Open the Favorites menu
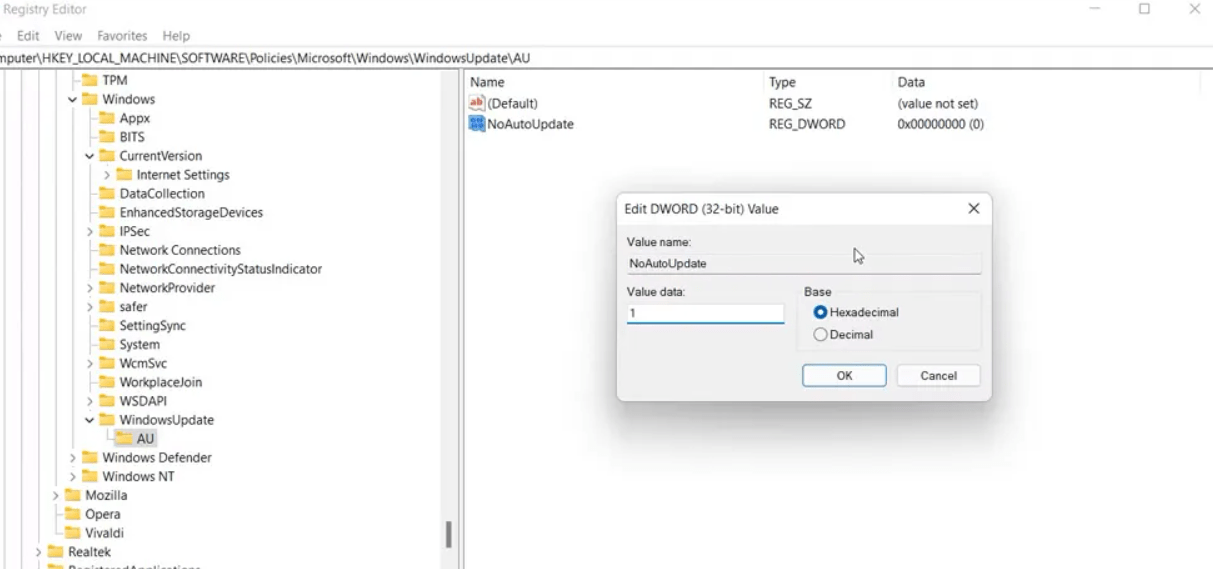The image size is (1213, 569). click(122, 36)
